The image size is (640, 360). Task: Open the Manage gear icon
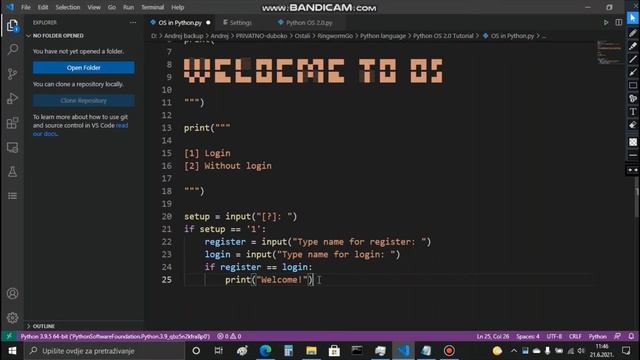coord(12,318)
